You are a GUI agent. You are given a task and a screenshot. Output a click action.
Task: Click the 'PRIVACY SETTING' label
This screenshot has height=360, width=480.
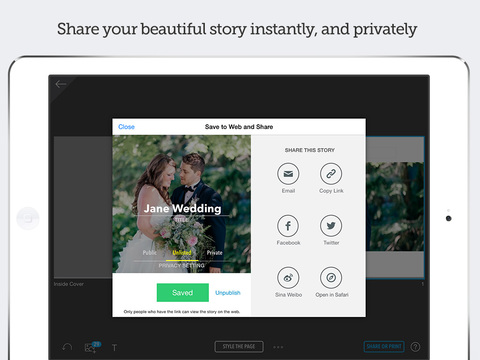click(x=182, y=266)
